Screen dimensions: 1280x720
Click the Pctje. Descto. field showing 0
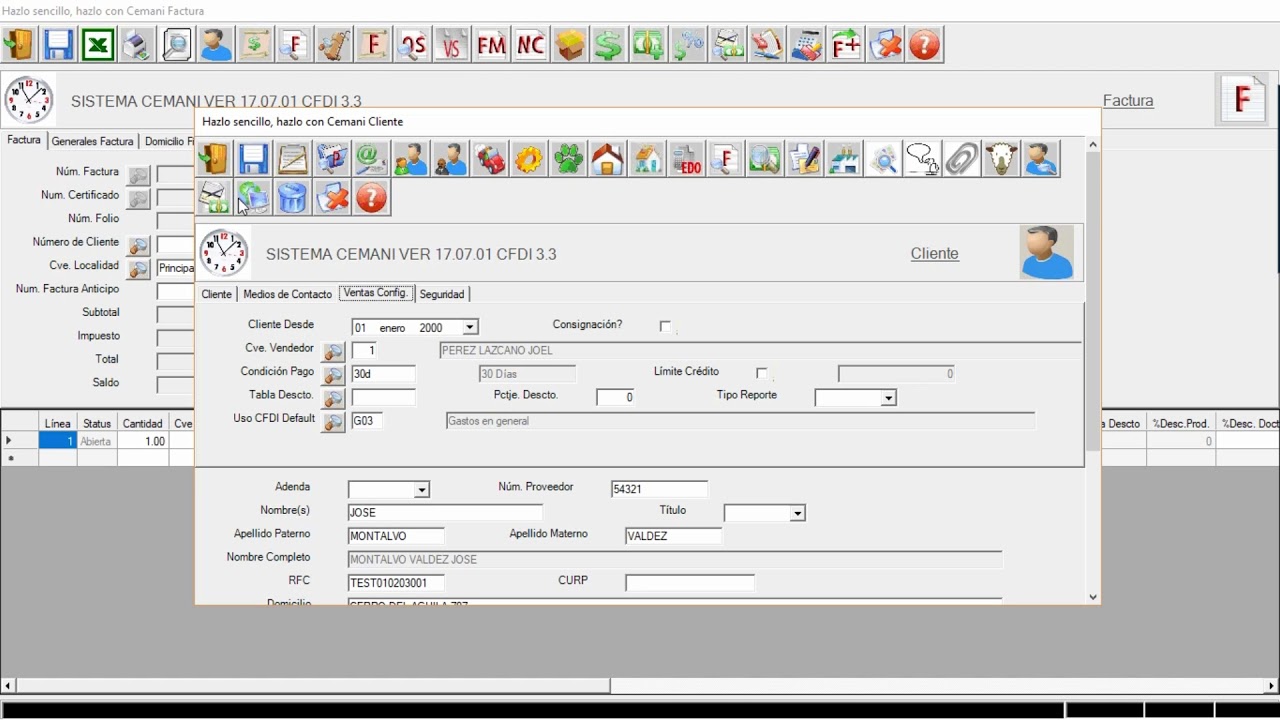tap(615, 397)
